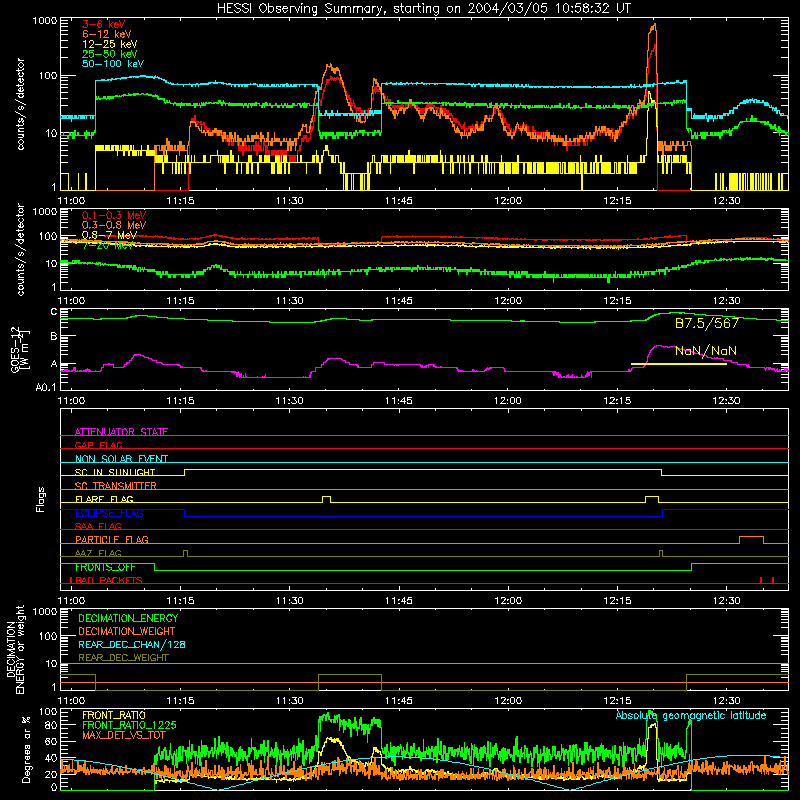Image resolution: width=800 pixels, height=800 pixels.
Task: Click the 12:30 time tick under the GOES panel
Action: [726, 401]
